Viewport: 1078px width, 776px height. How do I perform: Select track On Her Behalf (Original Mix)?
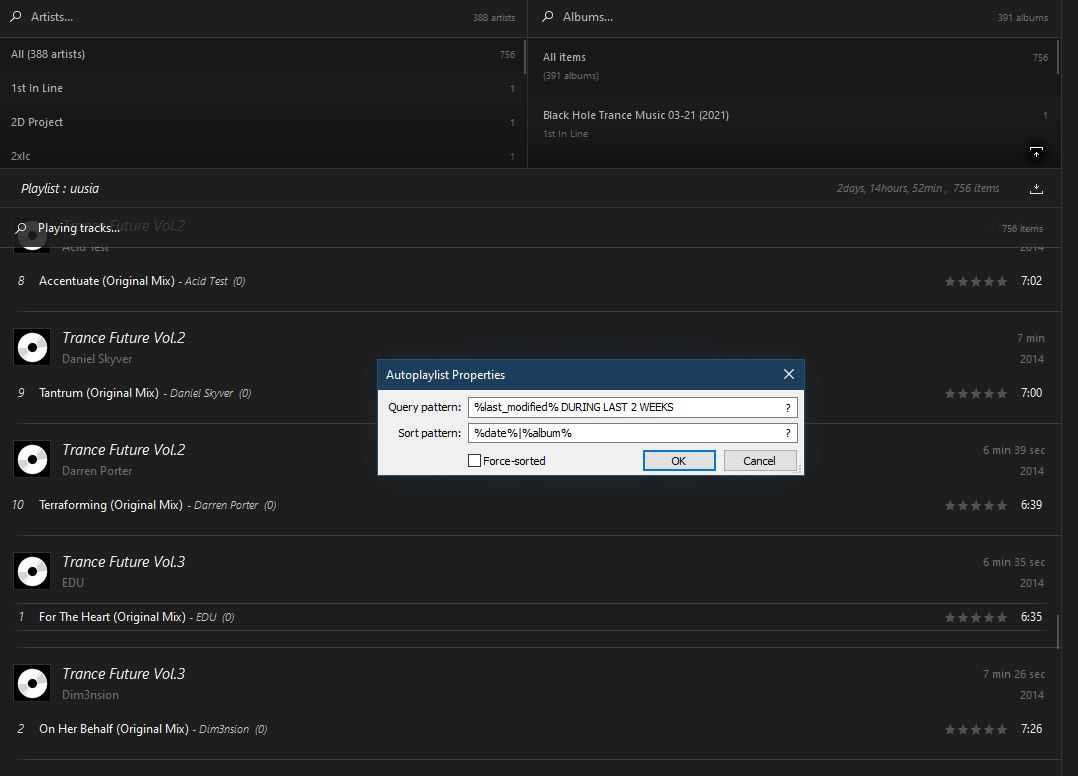point(529,729)
